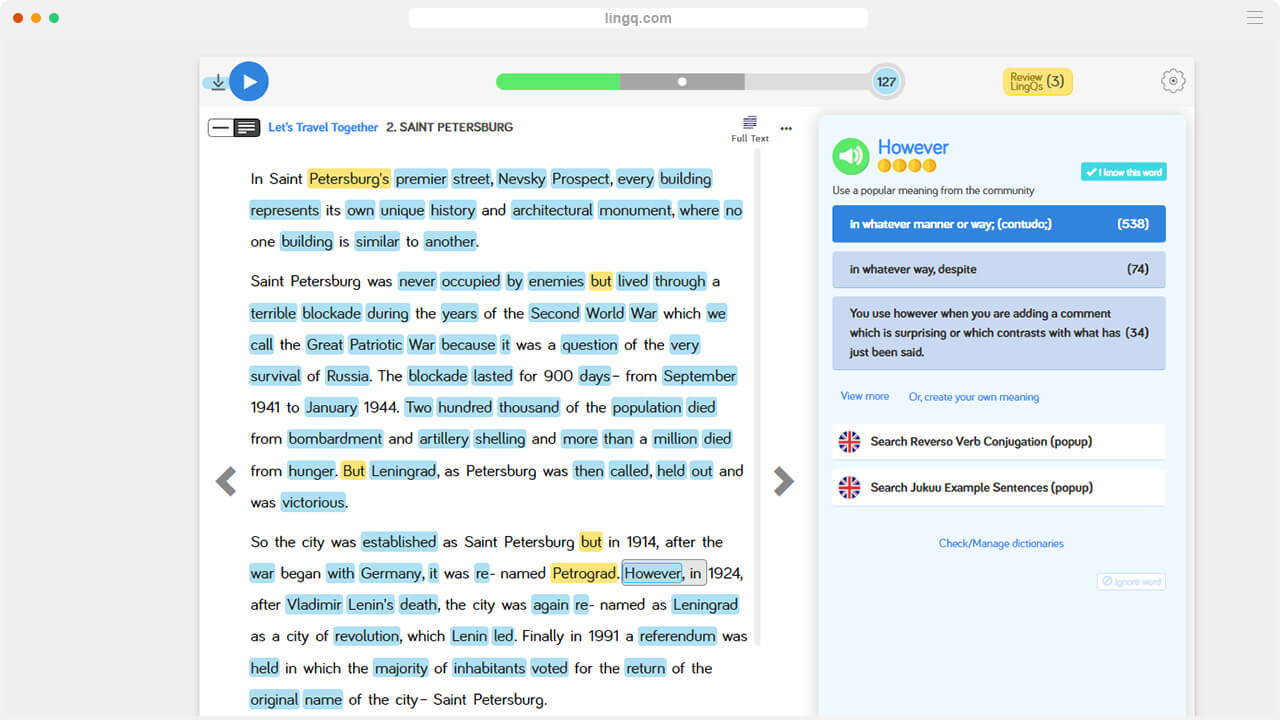Expand meanings with View more
1280x720 pixels.
864,396
